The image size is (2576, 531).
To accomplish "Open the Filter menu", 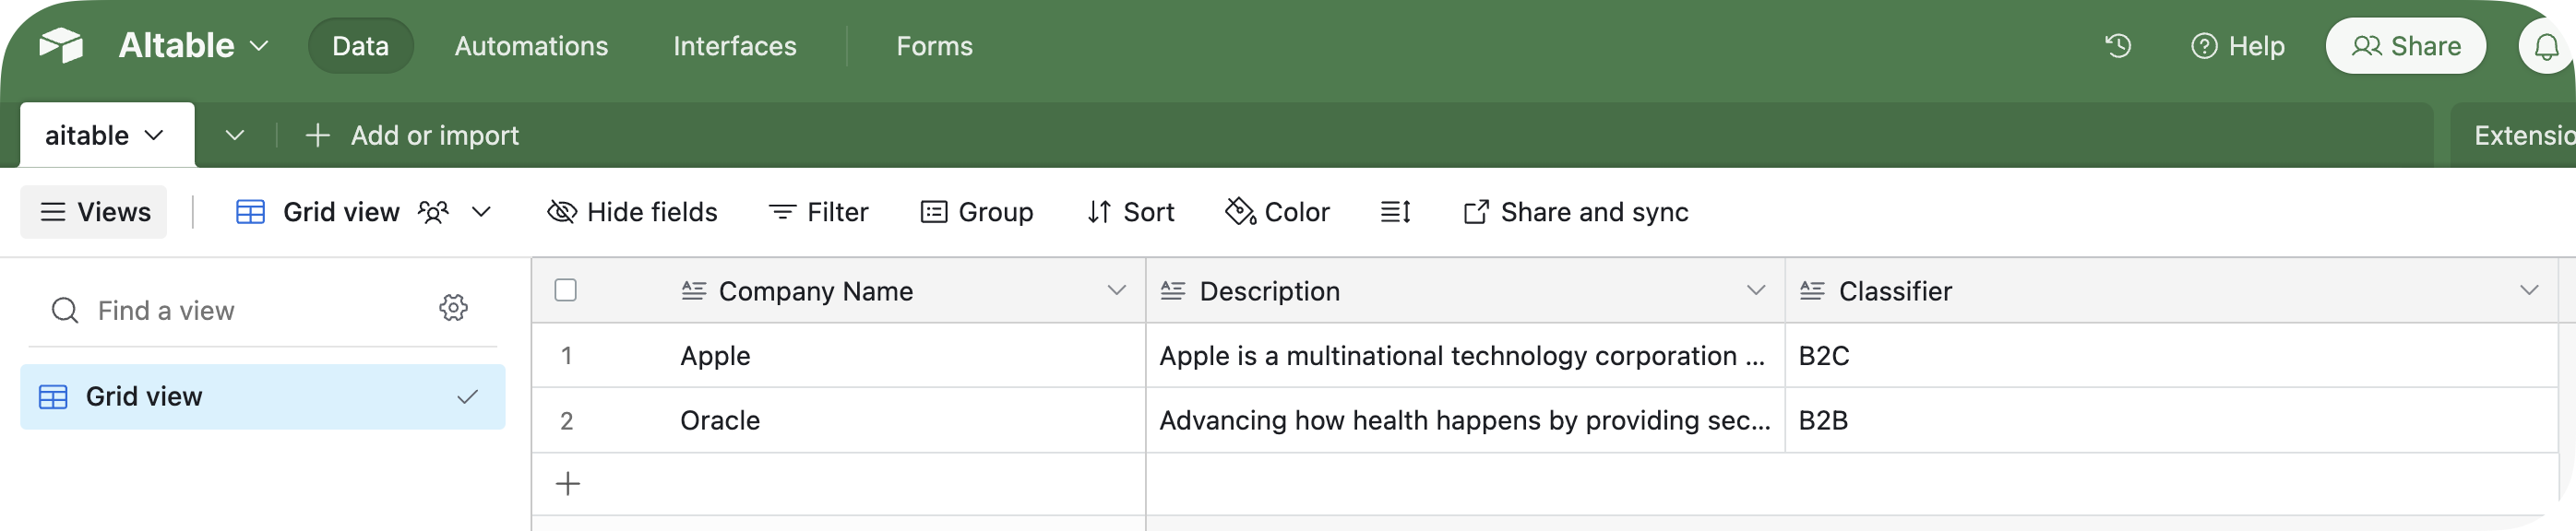I will (x=819, y=212).
